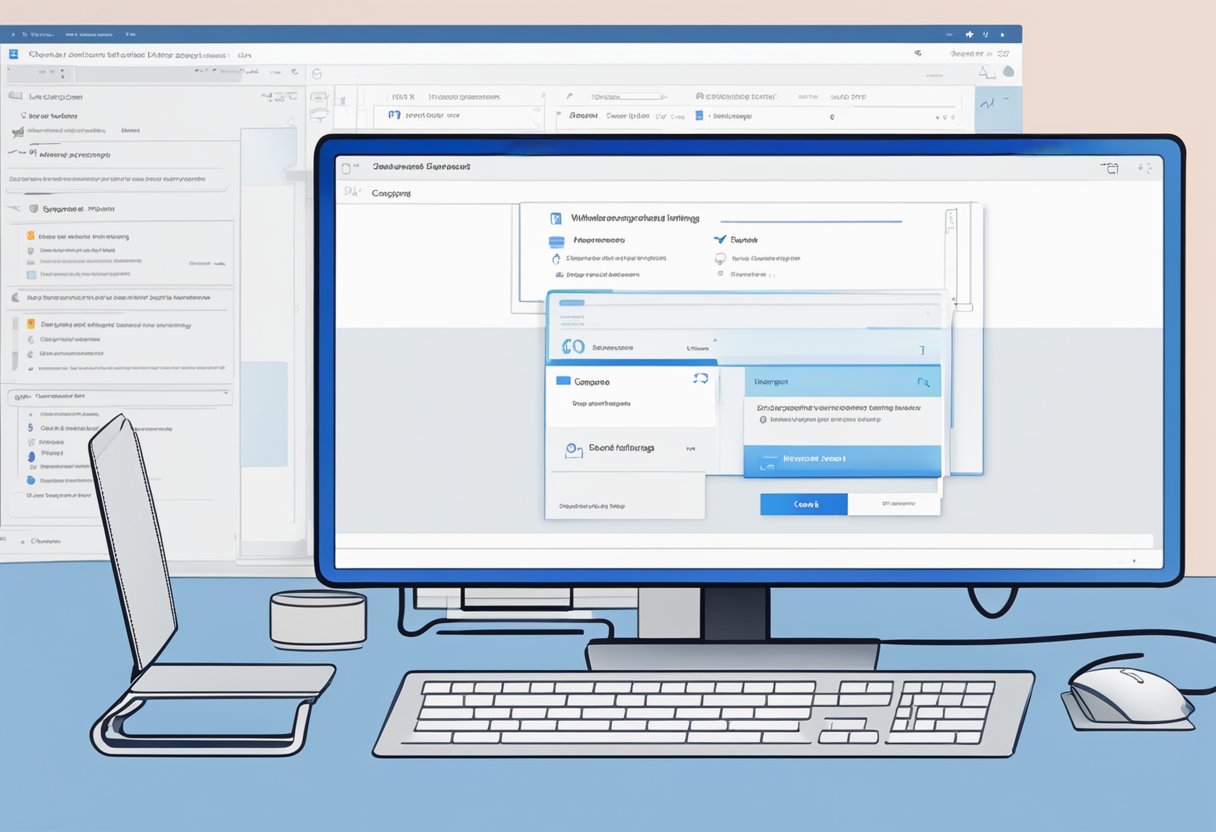Click the icon at the monitor window's top right
The width and height of the screenshot is (1216, 832).
coord(1109,169)
